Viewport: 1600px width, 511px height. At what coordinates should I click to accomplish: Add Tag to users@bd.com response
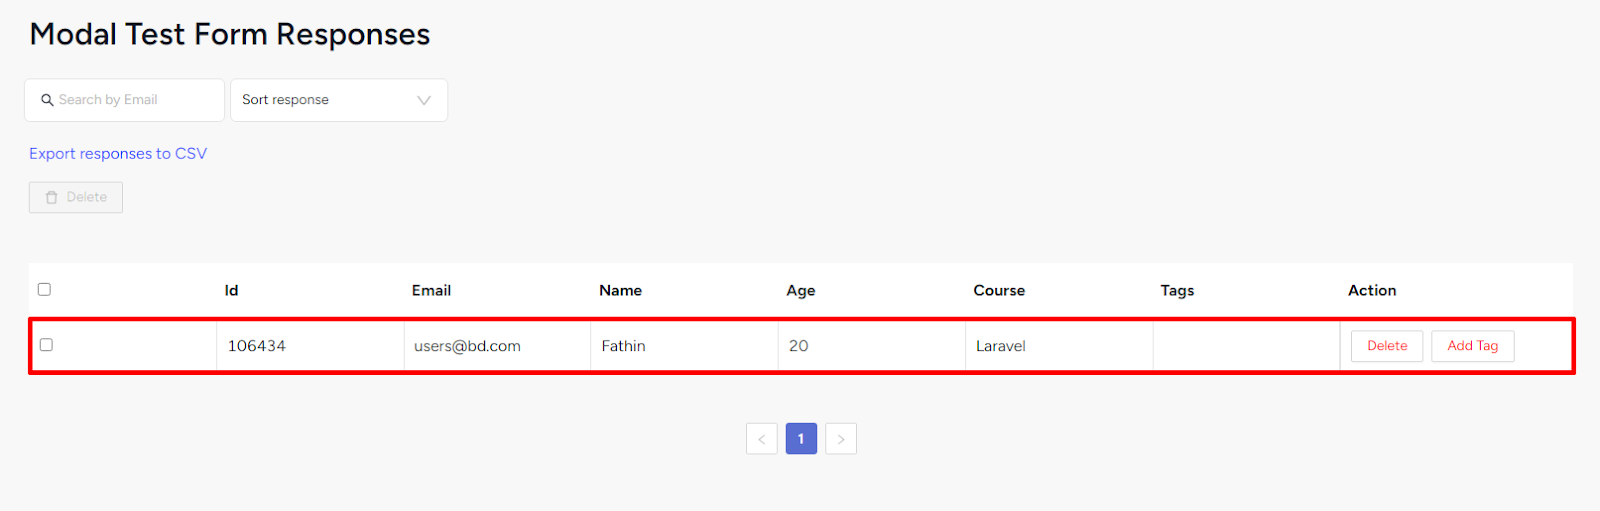pyautogui.click(x=1473, y=346)
